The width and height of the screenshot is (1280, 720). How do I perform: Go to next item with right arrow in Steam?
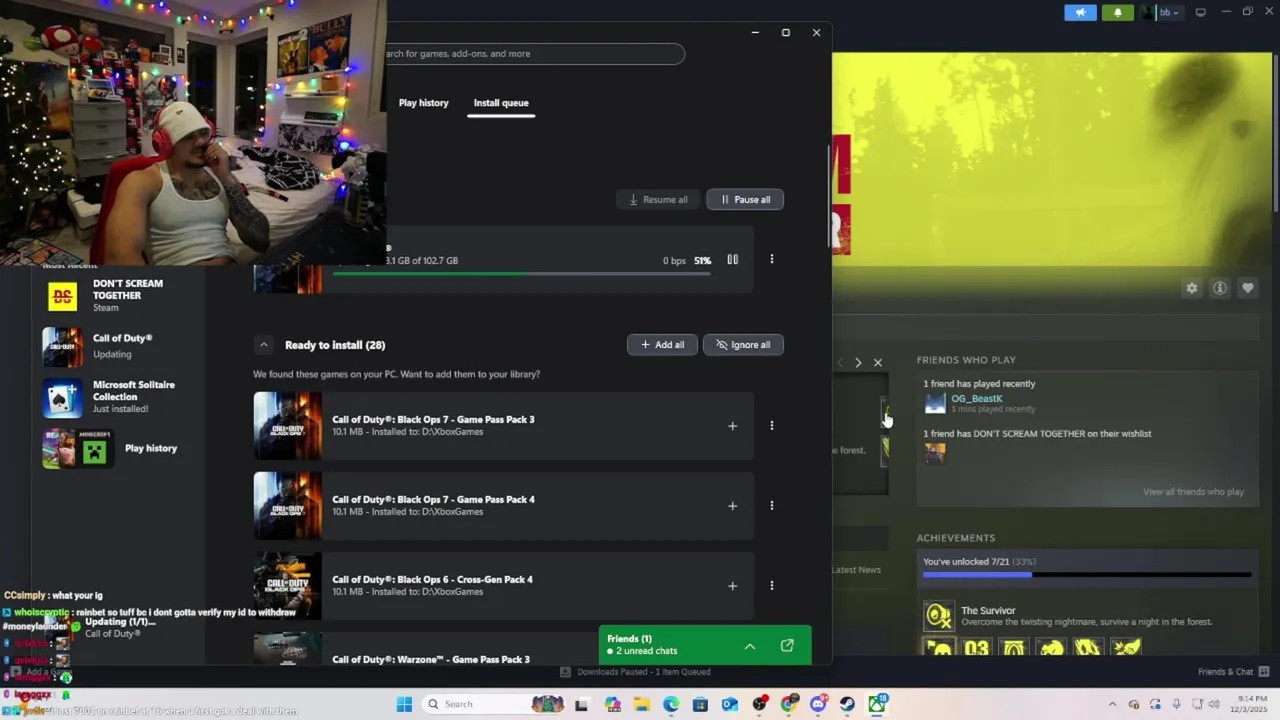pyautogui.click(x=858, y=362)
